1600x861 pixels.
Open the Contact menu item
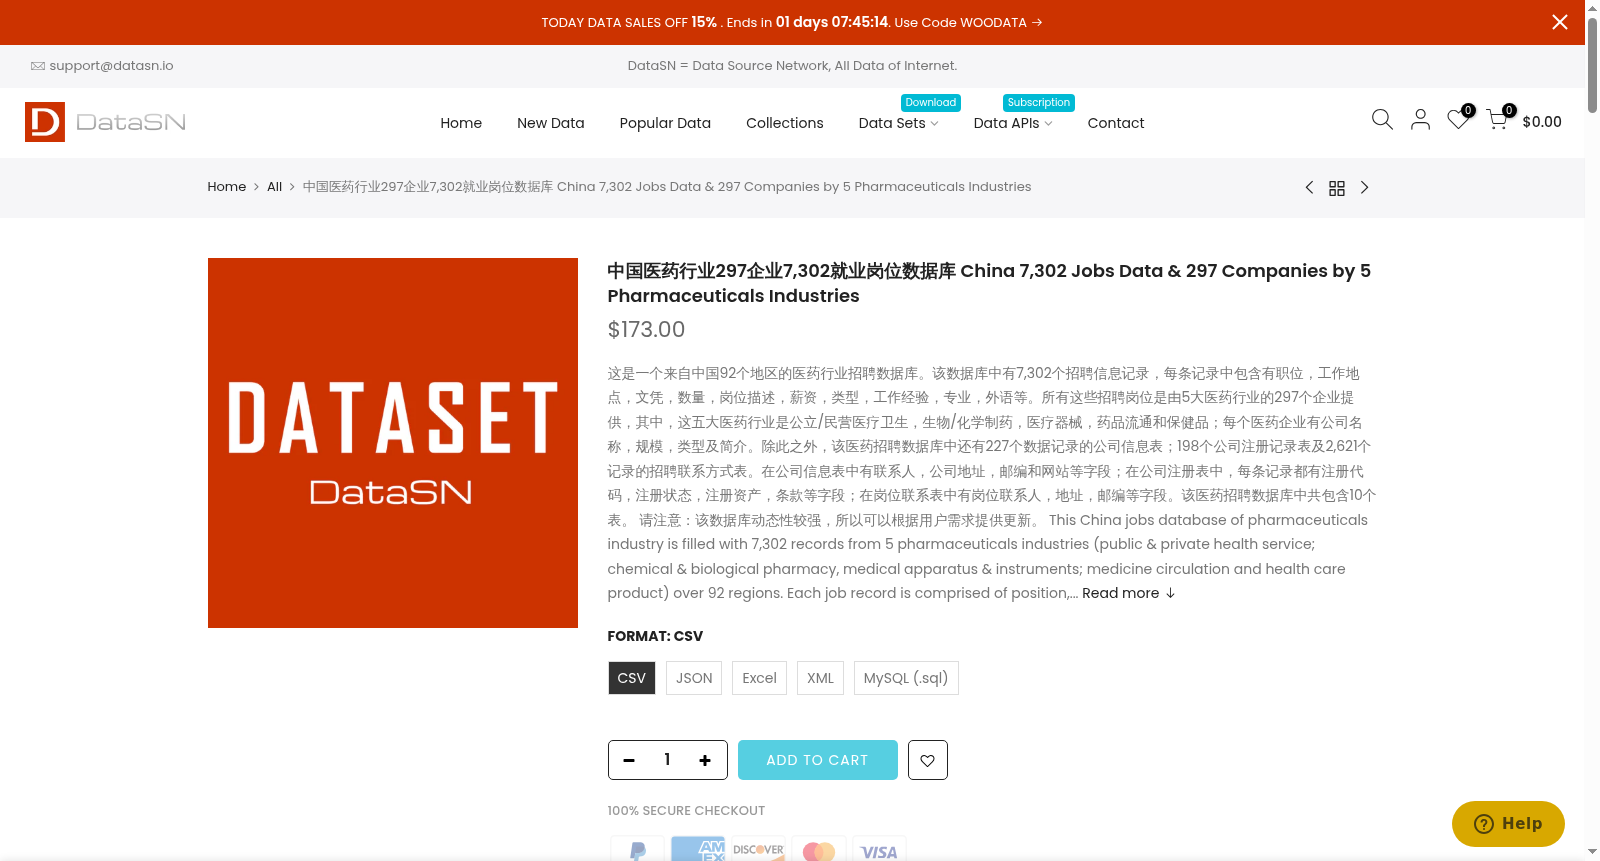tap(1116, 123)
